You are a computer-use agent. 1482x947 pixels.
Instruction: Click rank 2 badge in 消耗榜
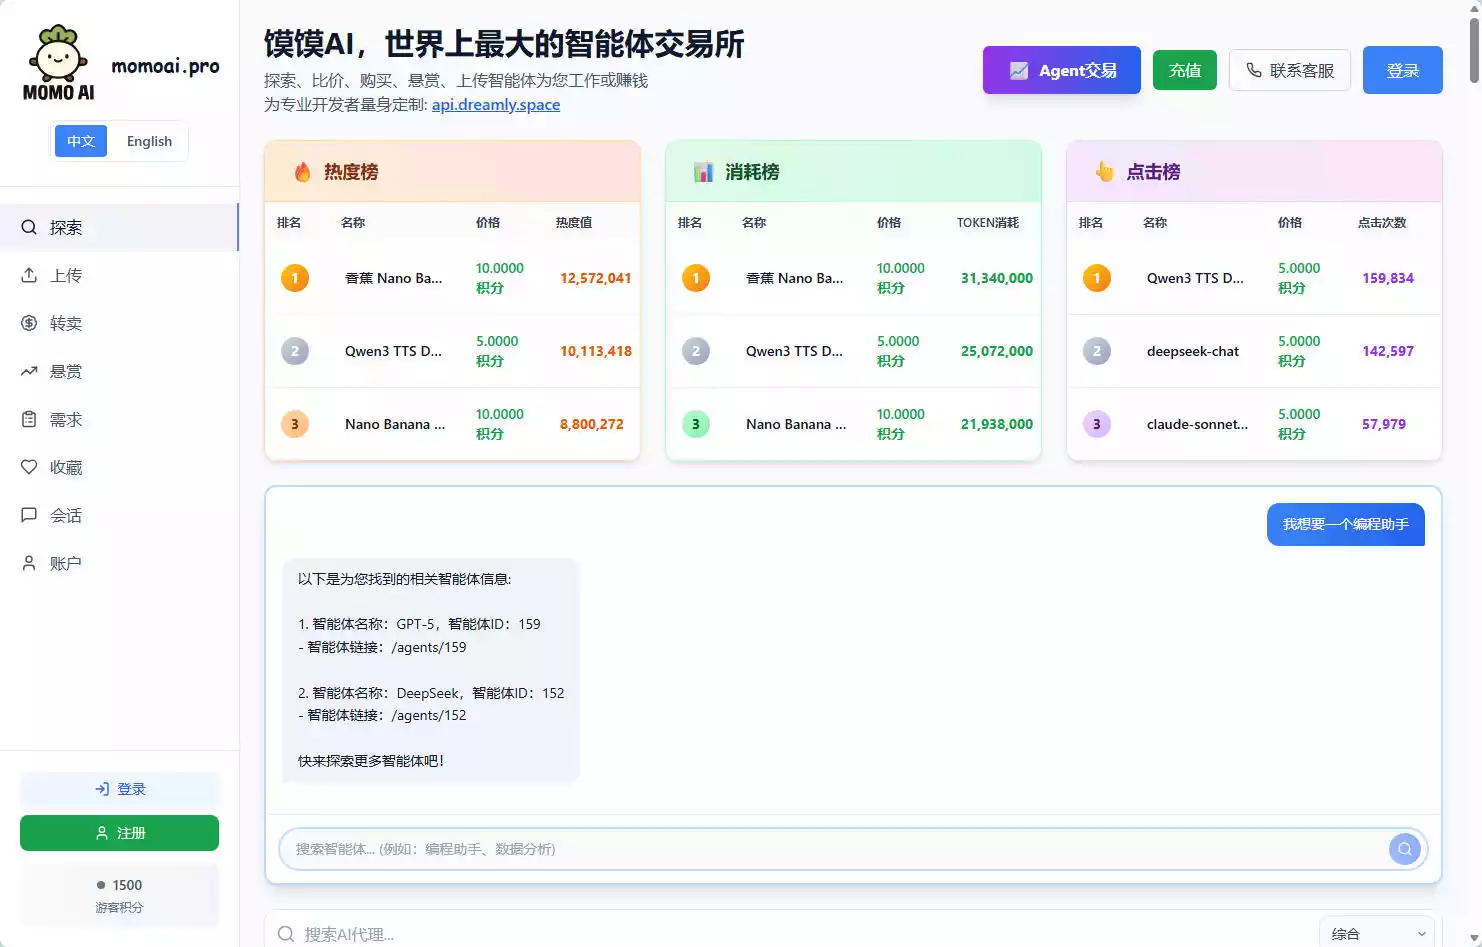click(696, 351)
